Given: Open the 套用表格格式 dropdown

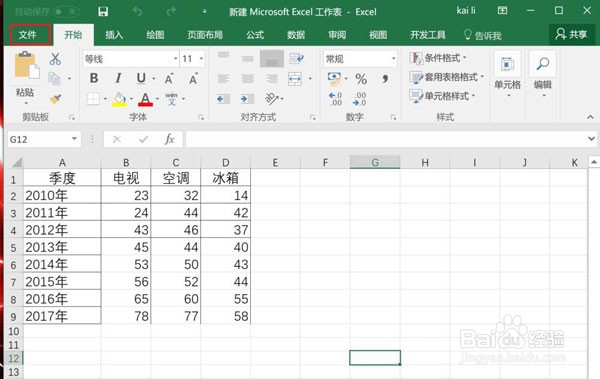Looking at the screenshot, I should [x=446, y=77].
